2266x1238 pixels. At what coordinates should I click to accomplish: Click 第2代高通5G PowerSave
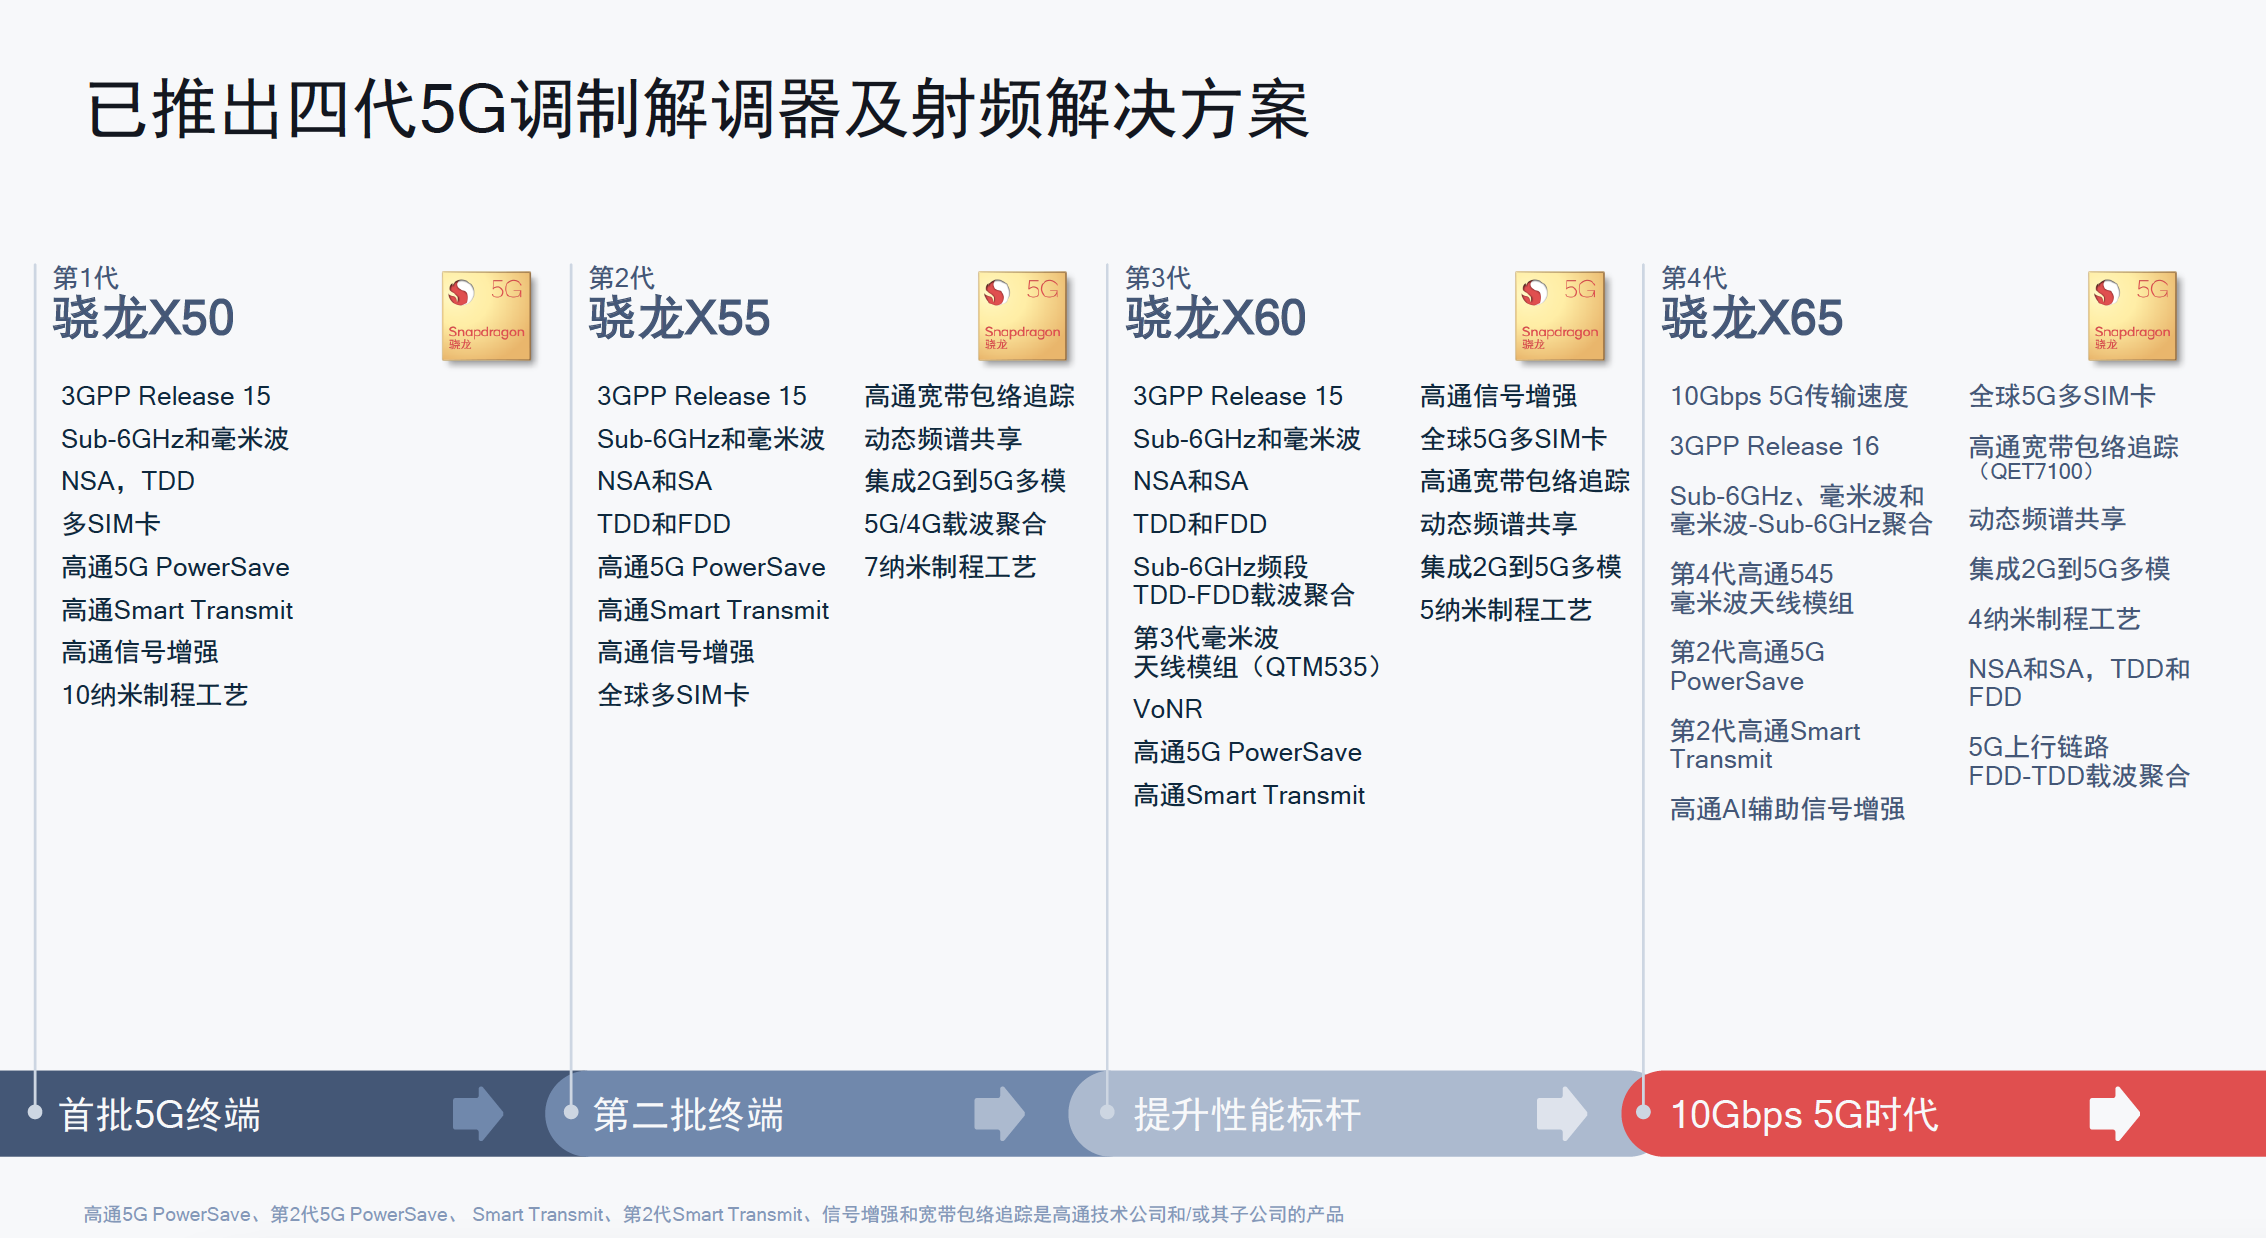(x=1747, y=666)
